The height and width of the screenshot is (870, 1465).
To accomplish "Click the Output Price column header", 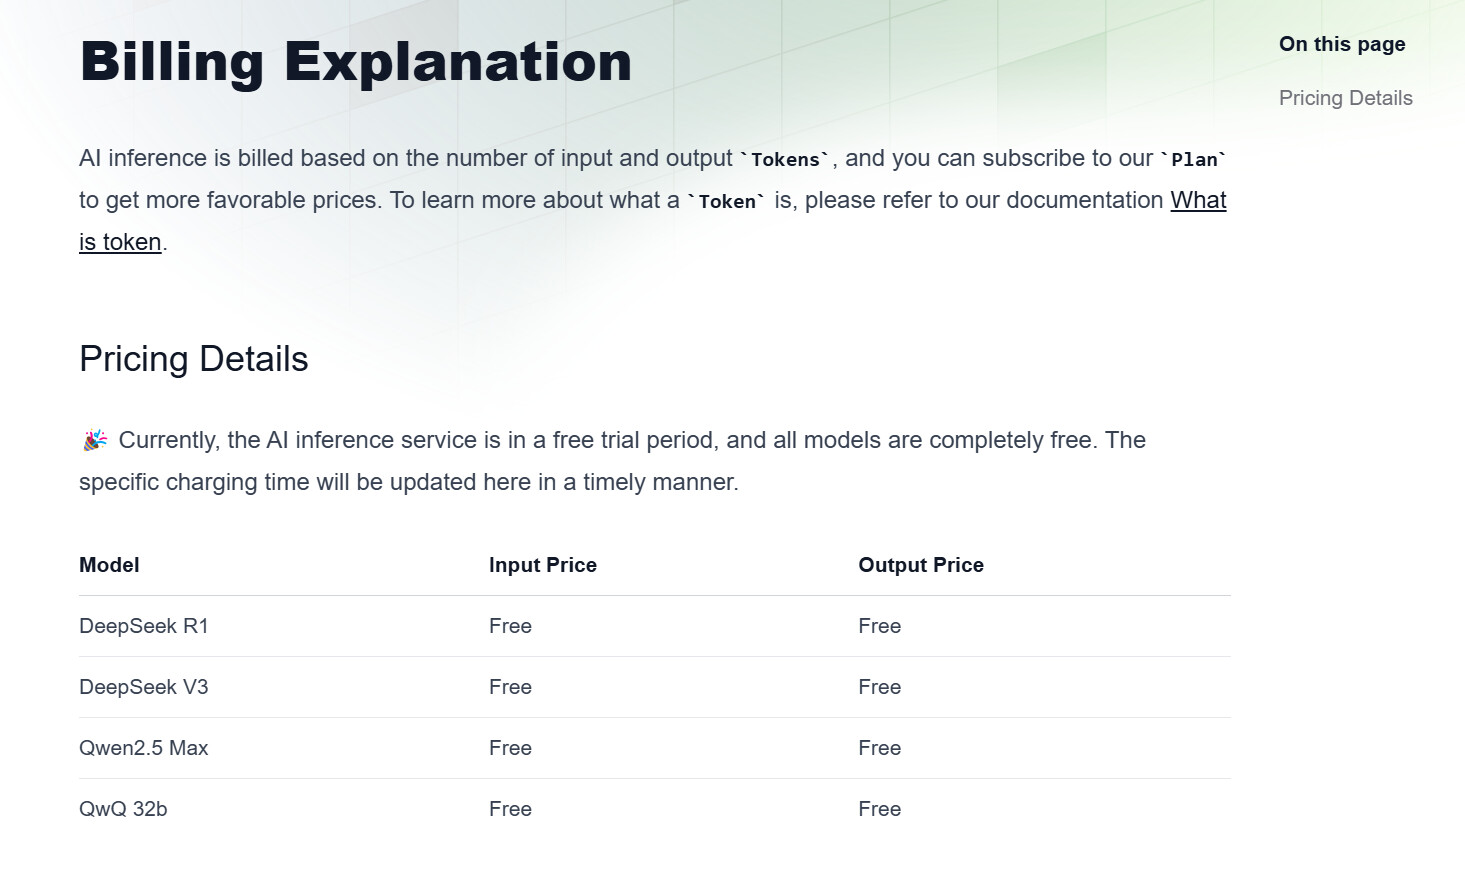I will [x=921, y=565].
